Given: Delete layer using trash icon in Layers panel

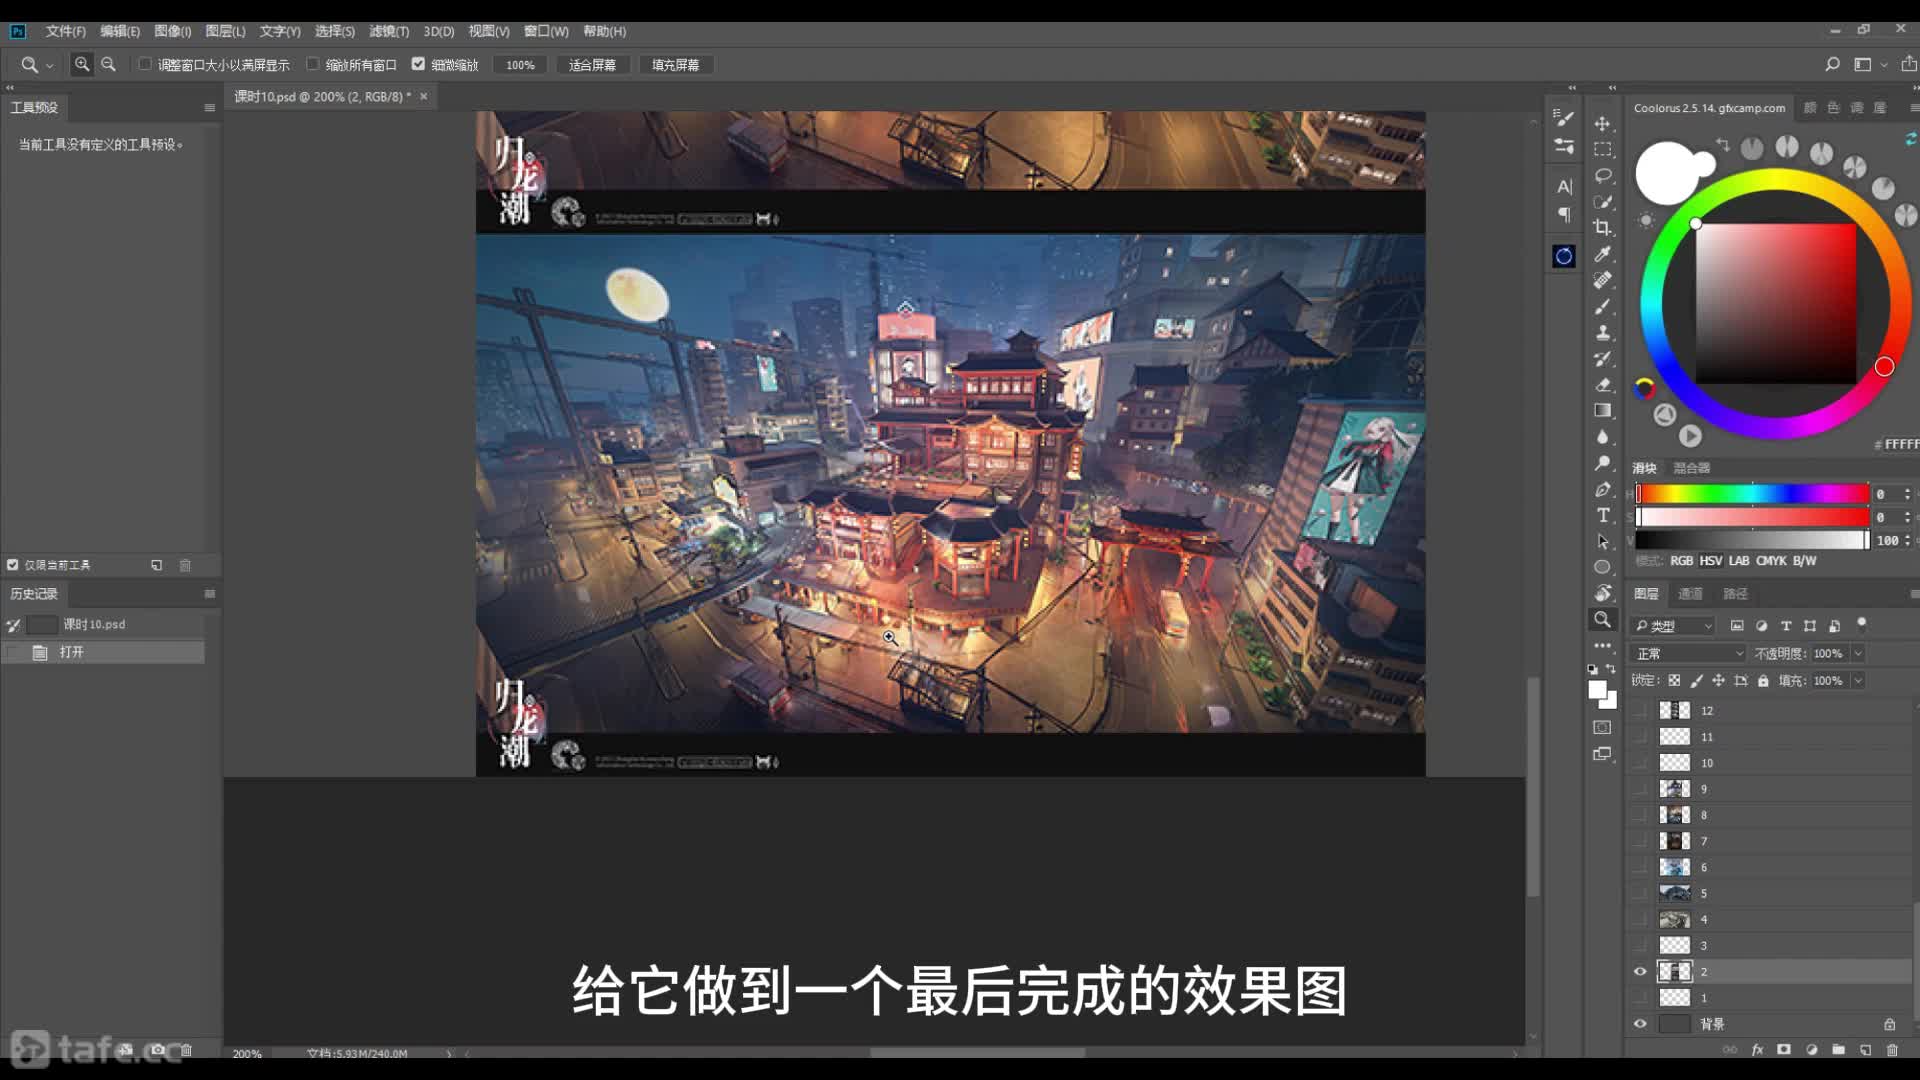Looking at the screenshot, I should (1892, 1050).
